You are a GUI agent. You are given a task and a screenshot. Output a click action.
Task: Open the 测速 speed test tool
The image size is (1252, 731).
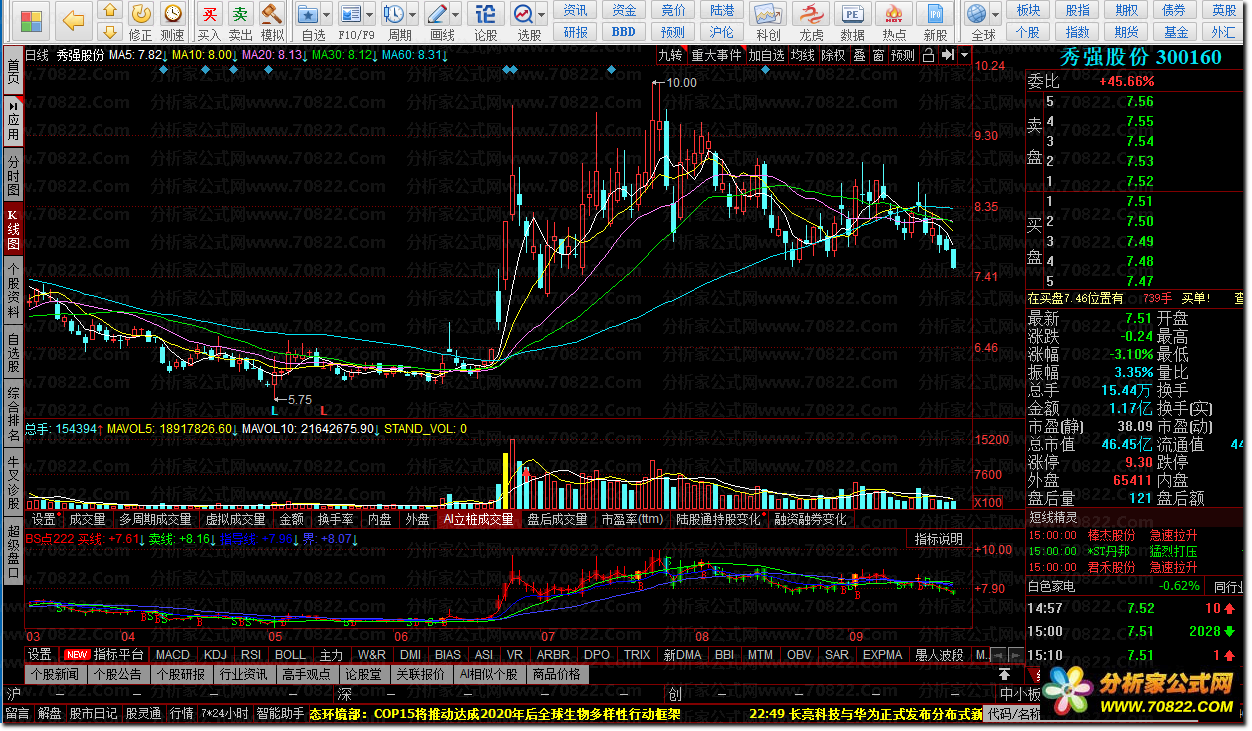pos(172,21)
